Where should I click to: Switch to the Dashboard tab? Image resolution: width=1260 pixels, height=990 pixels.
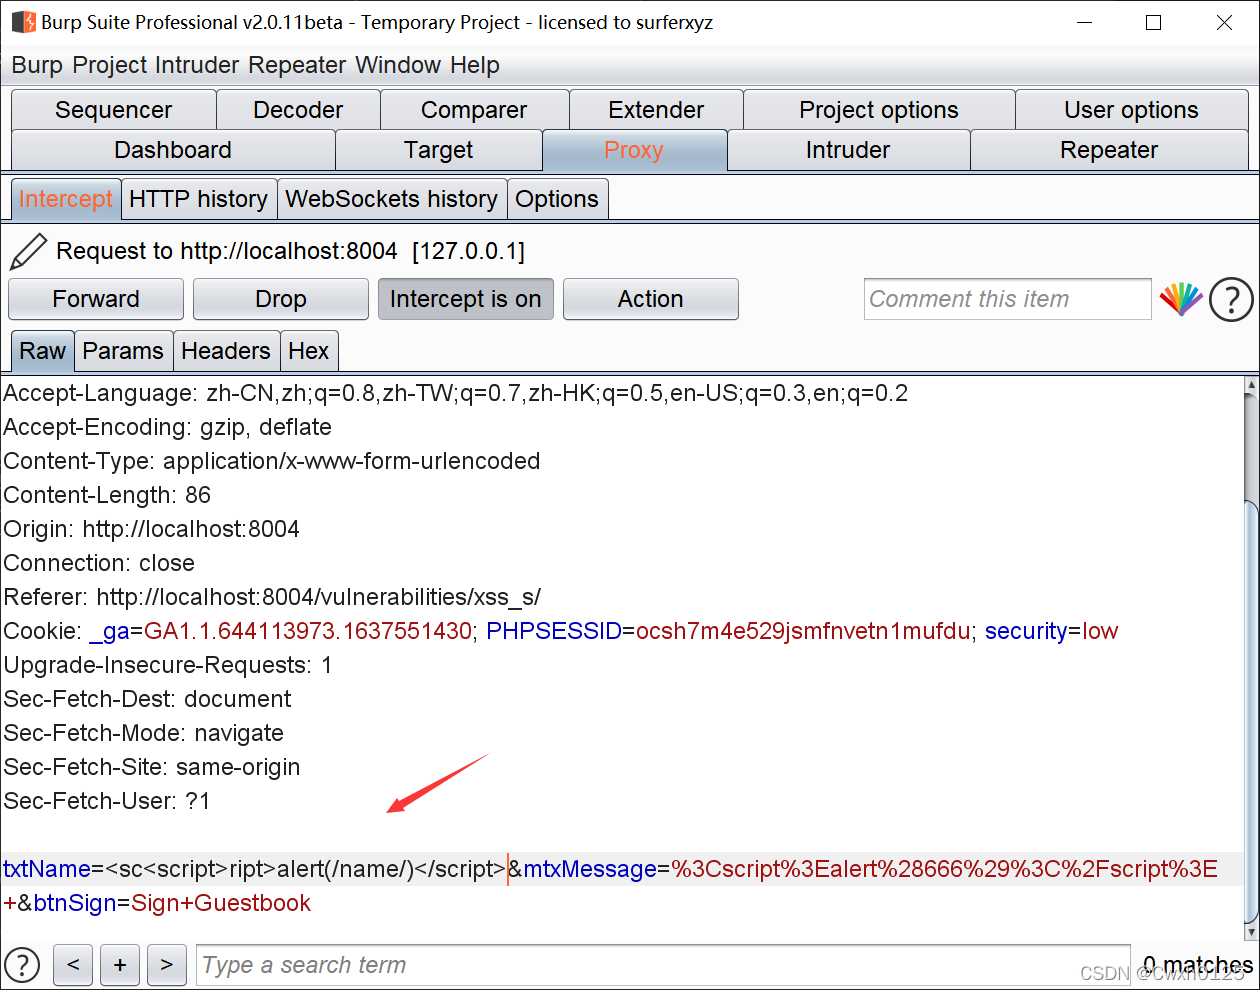click(x=173, y=150)
